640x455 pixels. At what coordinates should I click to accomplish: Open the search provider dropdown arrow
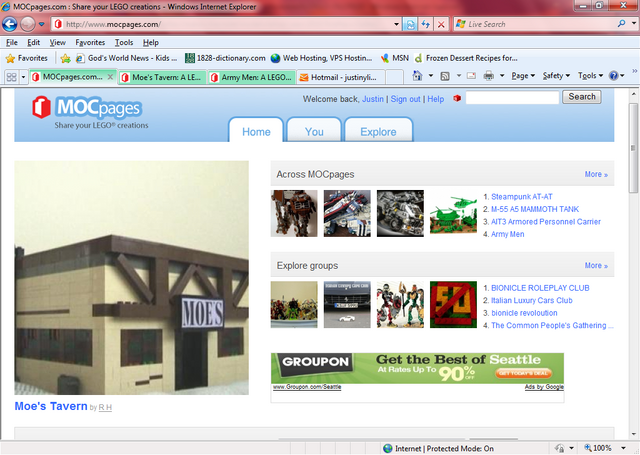click(x=633, y=24)
